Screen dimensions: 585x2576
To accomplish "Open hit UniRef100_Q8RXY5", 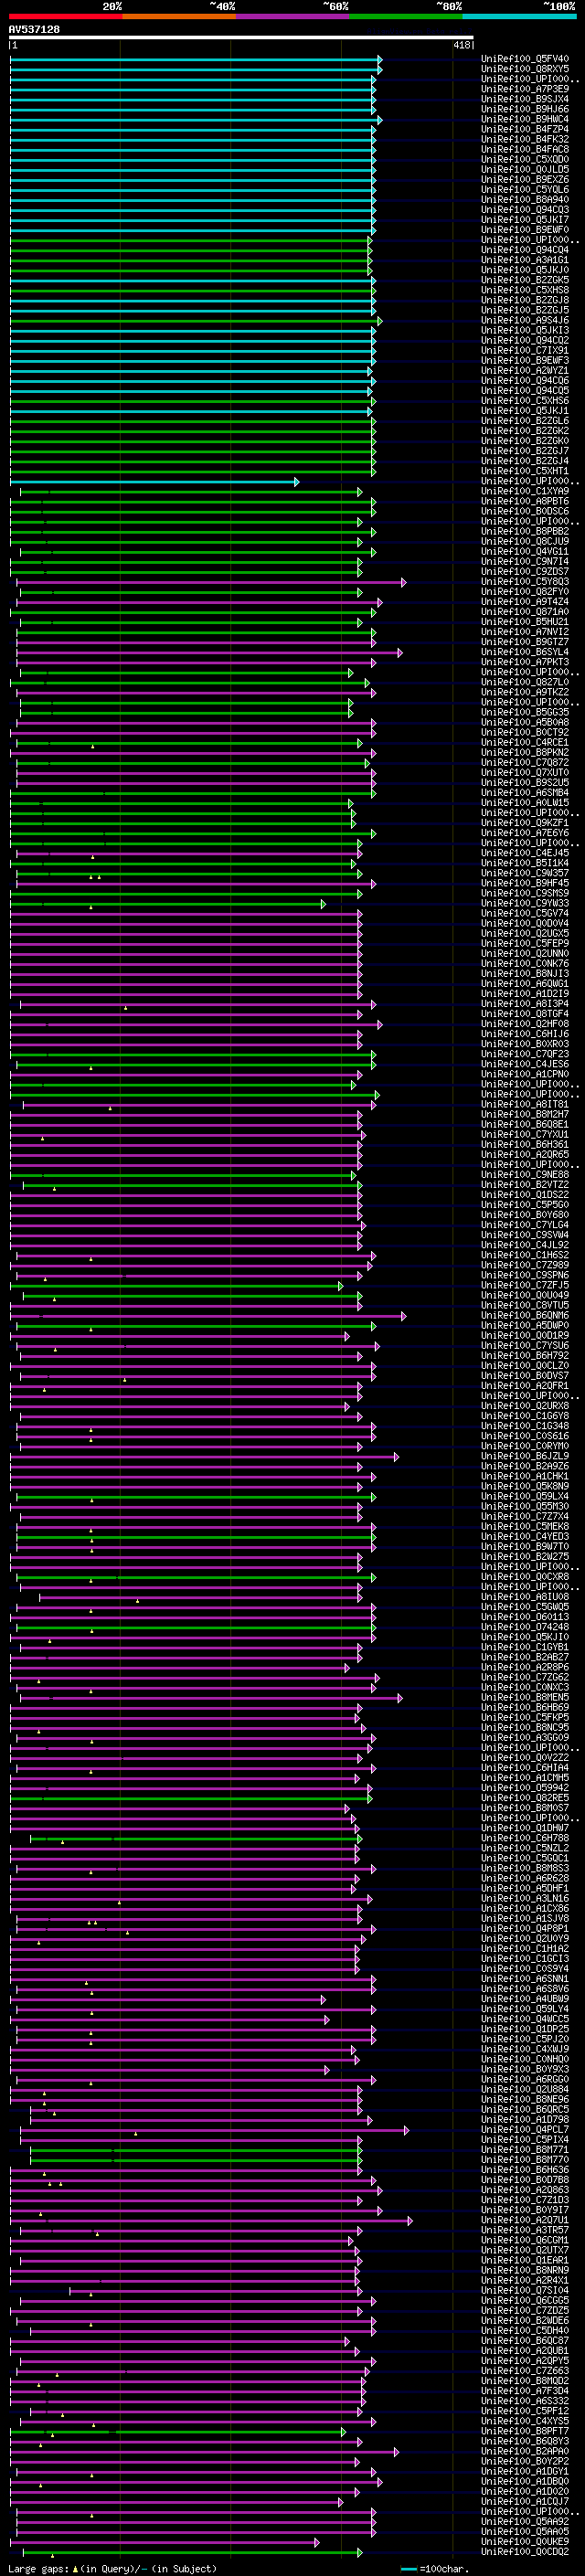I will (525, 69).
